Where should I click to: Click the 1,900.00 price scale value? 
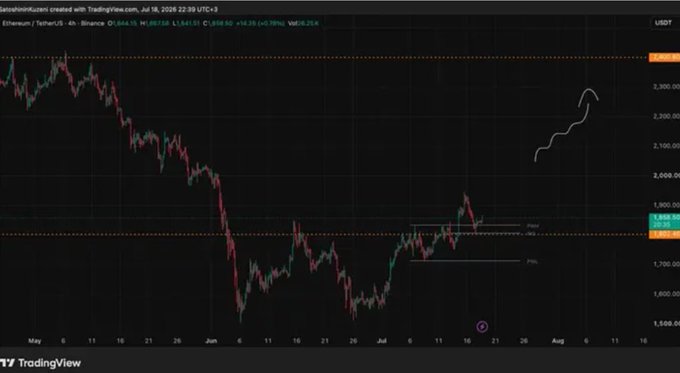666,205
